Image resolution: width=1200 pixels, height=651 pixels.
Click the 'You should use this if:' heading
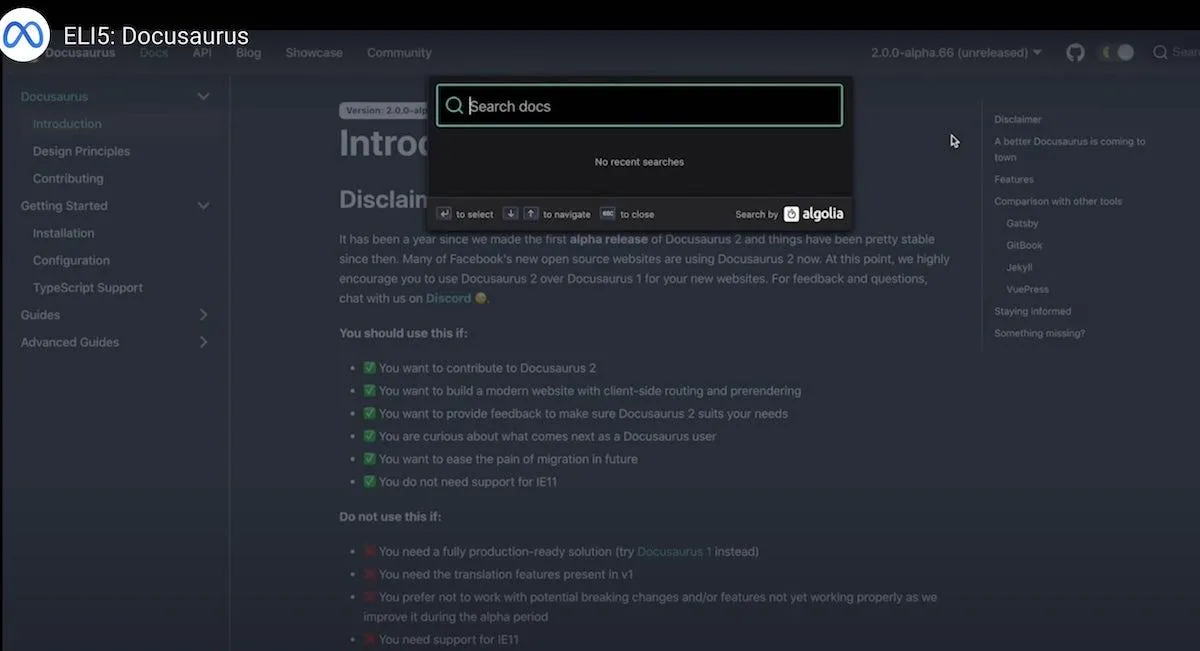pos(403,333)
